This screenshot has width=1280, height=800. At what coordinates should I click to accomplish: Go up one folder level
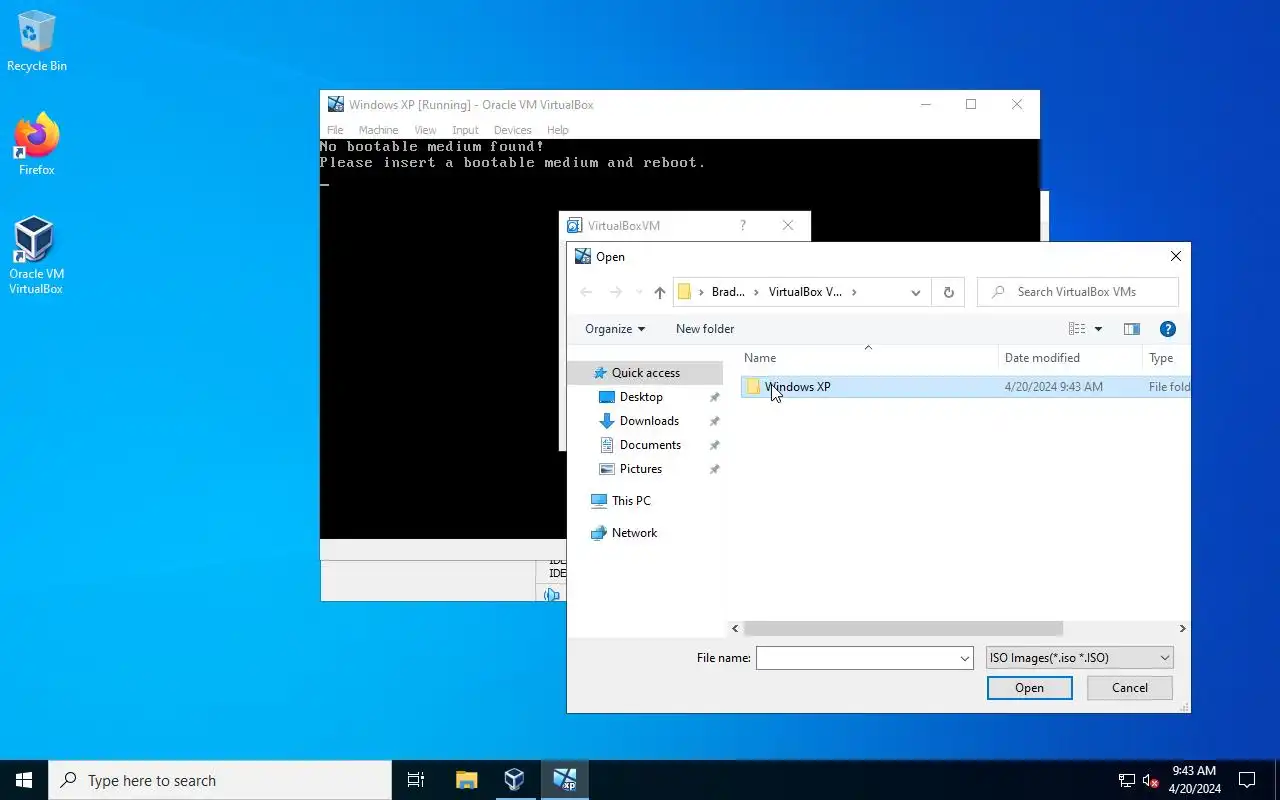(x=660, y=292)
